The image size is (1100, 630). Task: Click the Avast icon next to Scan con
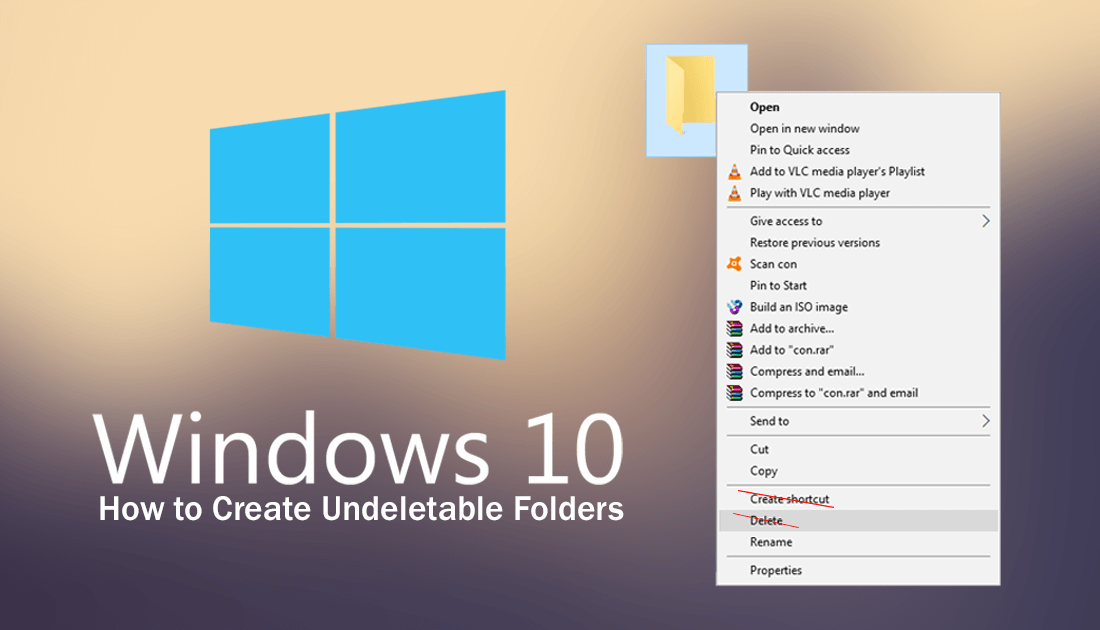[x=735, y=264]
